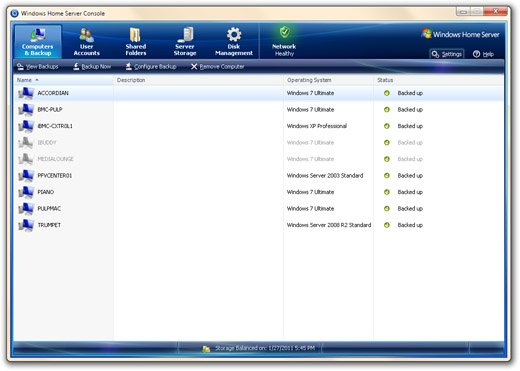Click the MEDIALOUNGE computer name
520x371 pixels.
55,159
